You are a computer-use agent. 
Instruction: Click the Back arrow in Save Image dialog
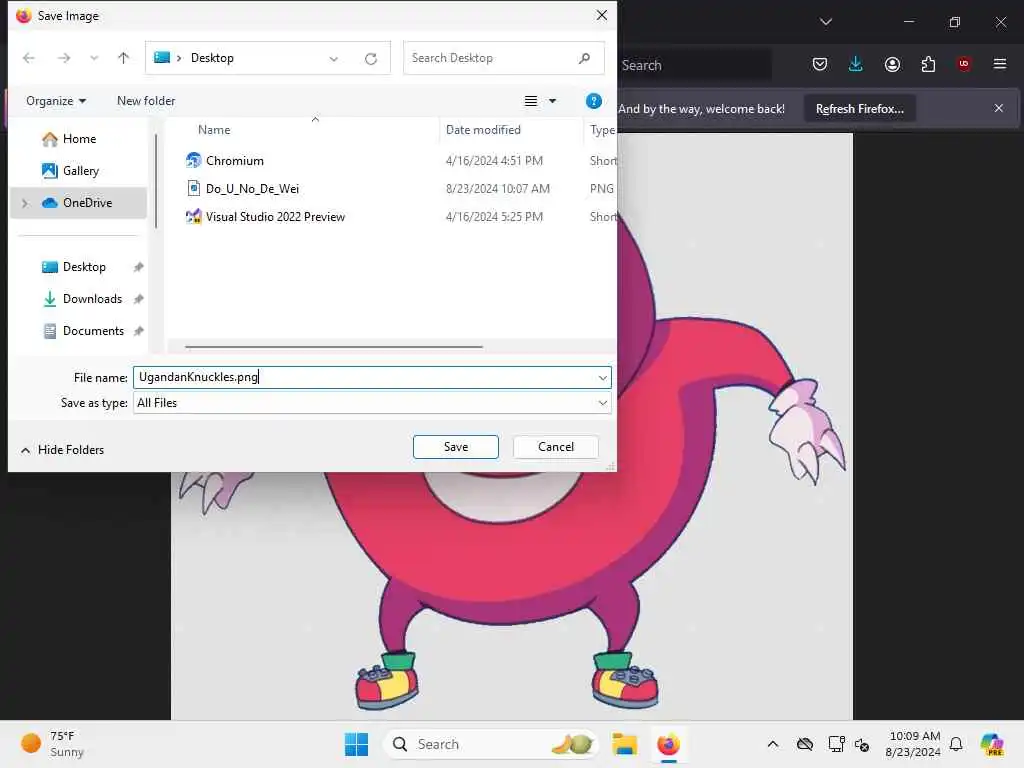click(29, 58)
